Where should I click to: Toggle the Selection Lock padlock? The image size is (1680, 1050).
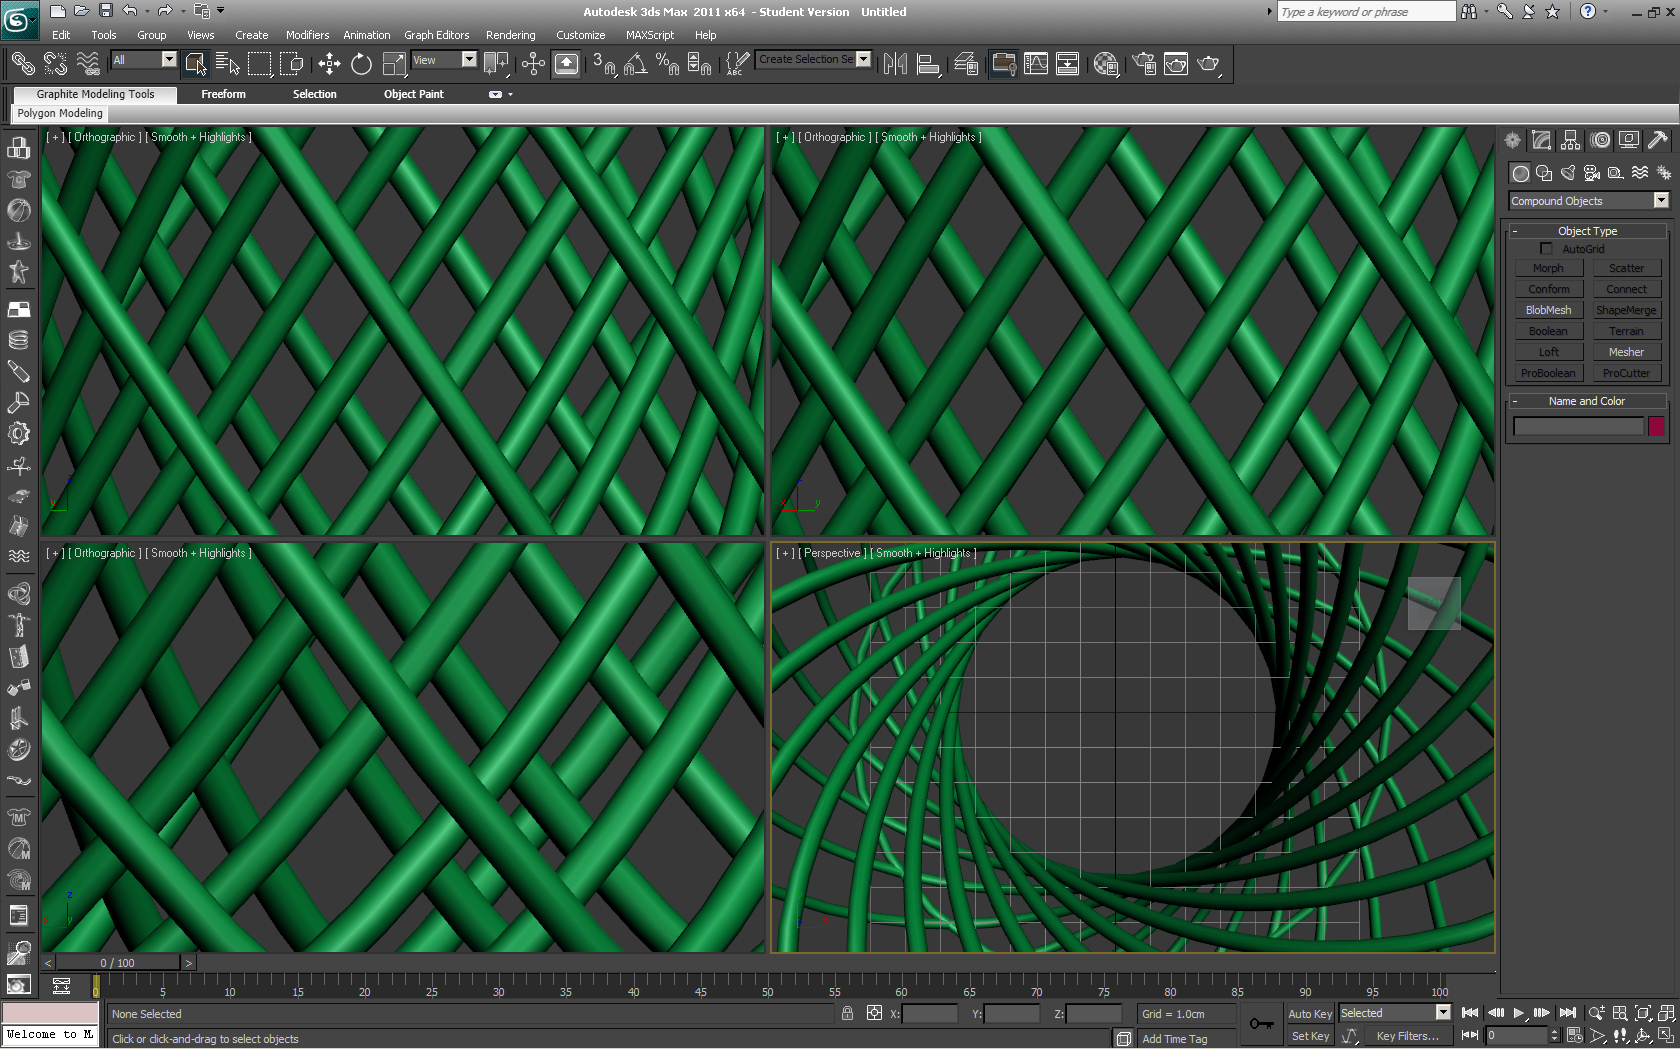pos(847,1013)
